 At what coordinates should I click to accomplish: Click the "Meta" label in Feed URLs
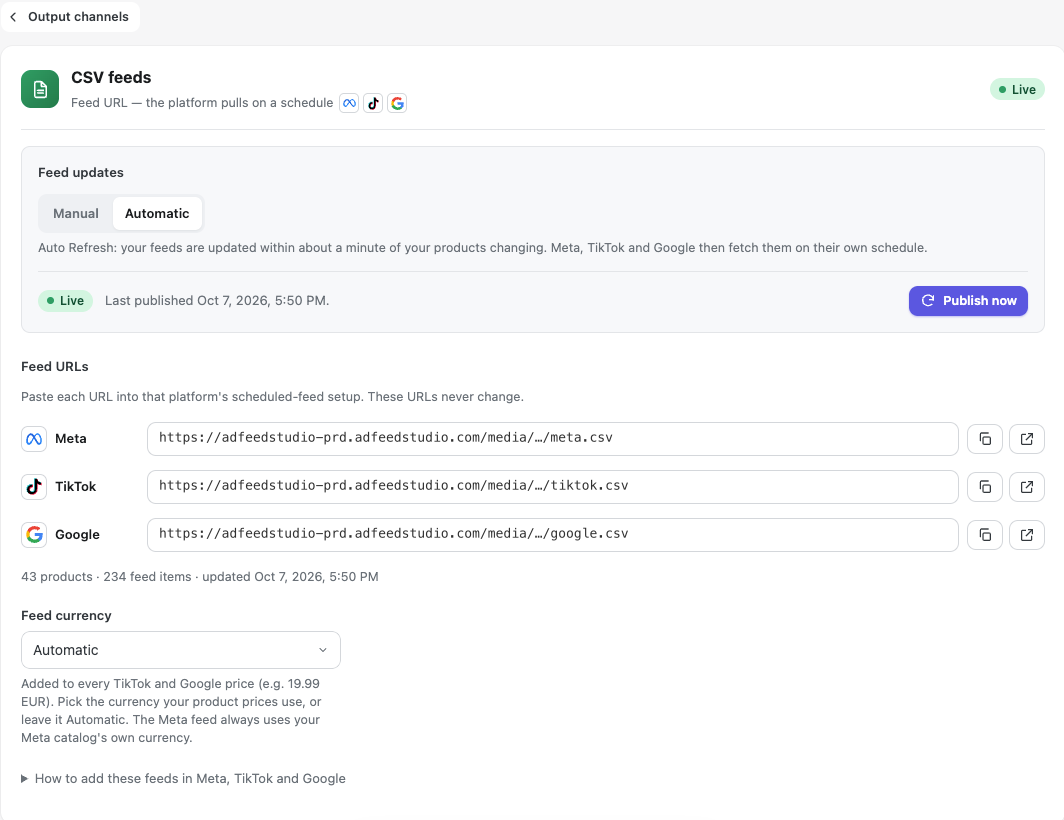[71, 439]
